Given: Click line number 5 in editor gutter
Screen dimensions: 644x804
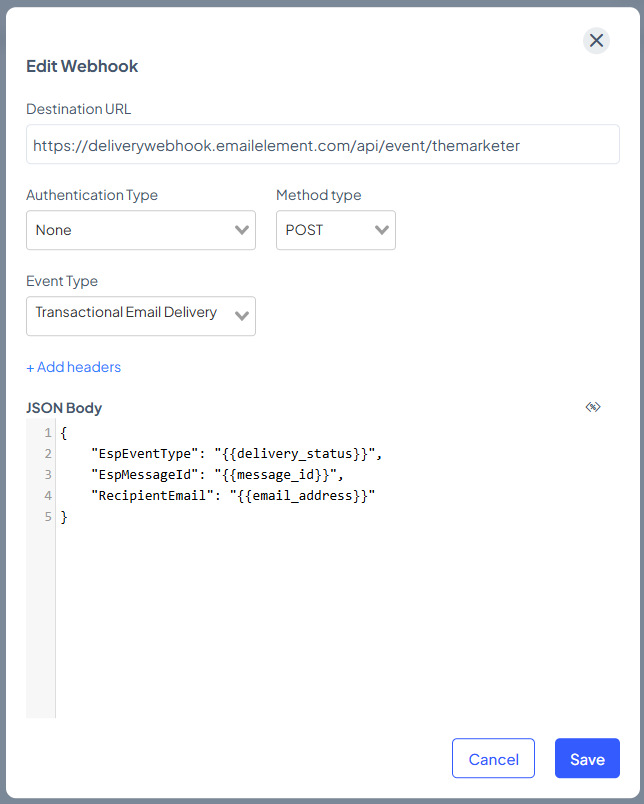Looking at the screenshot, I should (47, 517).
